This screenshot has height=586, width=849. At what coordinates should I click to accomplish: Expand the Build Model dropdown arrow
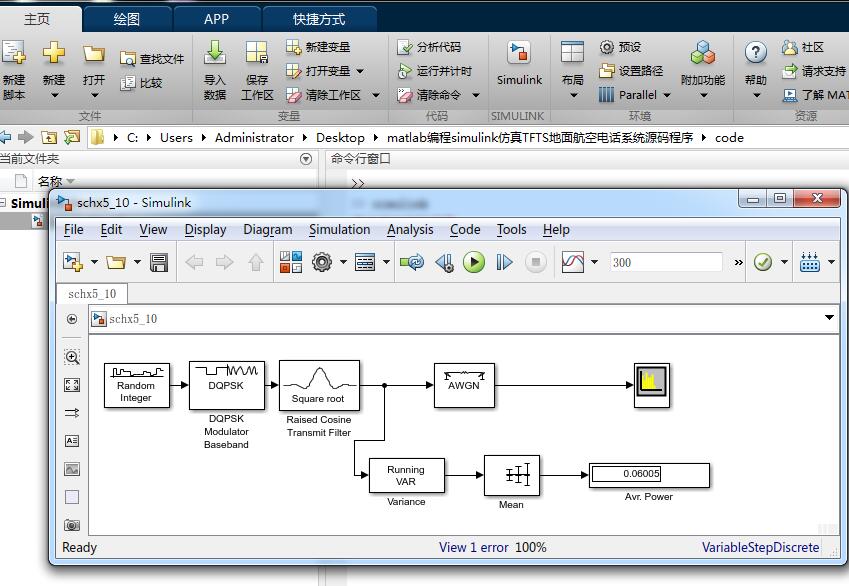pos(831,263)
